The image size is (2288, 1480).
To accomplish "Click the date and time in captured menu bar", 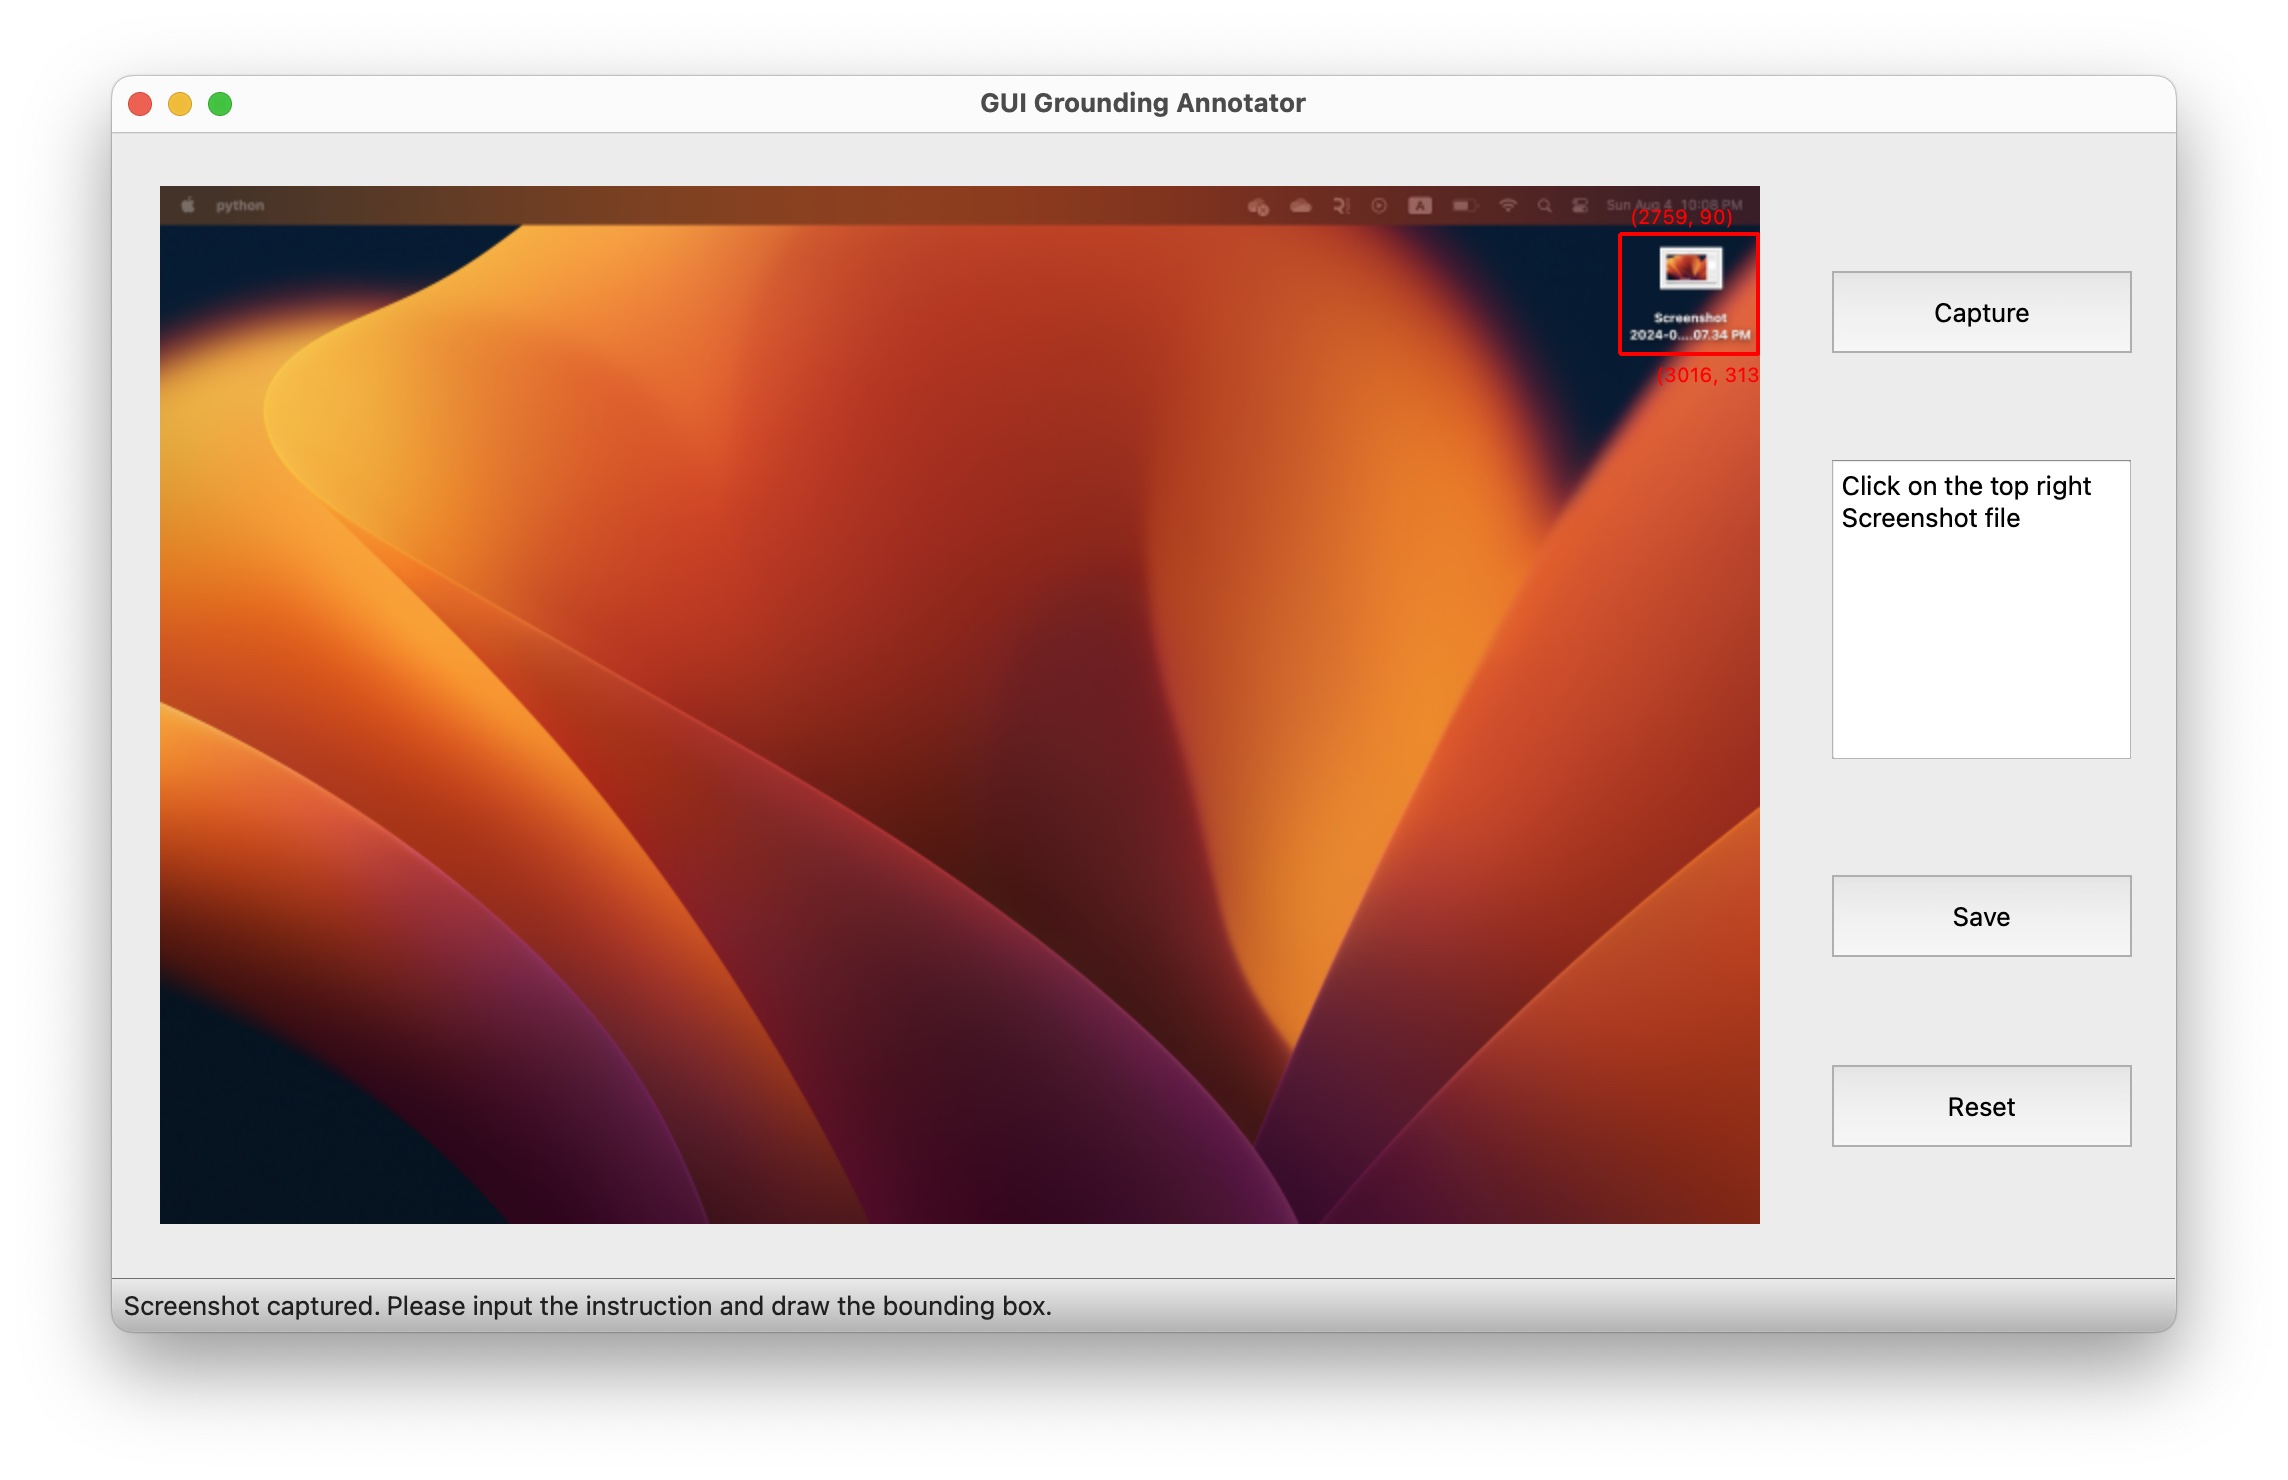I will click(x=1674, y=204).
